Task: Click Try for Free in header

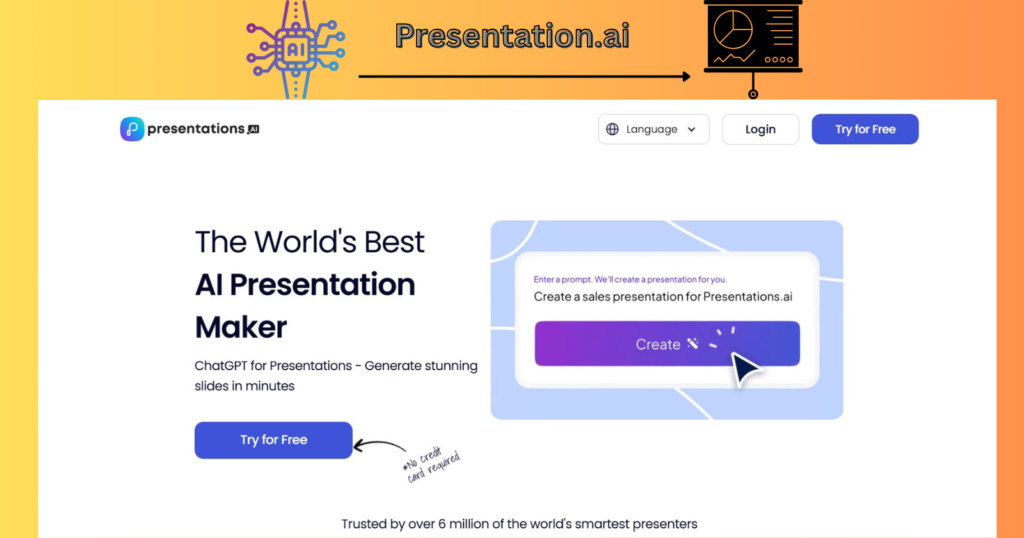Action: (865, 129)
